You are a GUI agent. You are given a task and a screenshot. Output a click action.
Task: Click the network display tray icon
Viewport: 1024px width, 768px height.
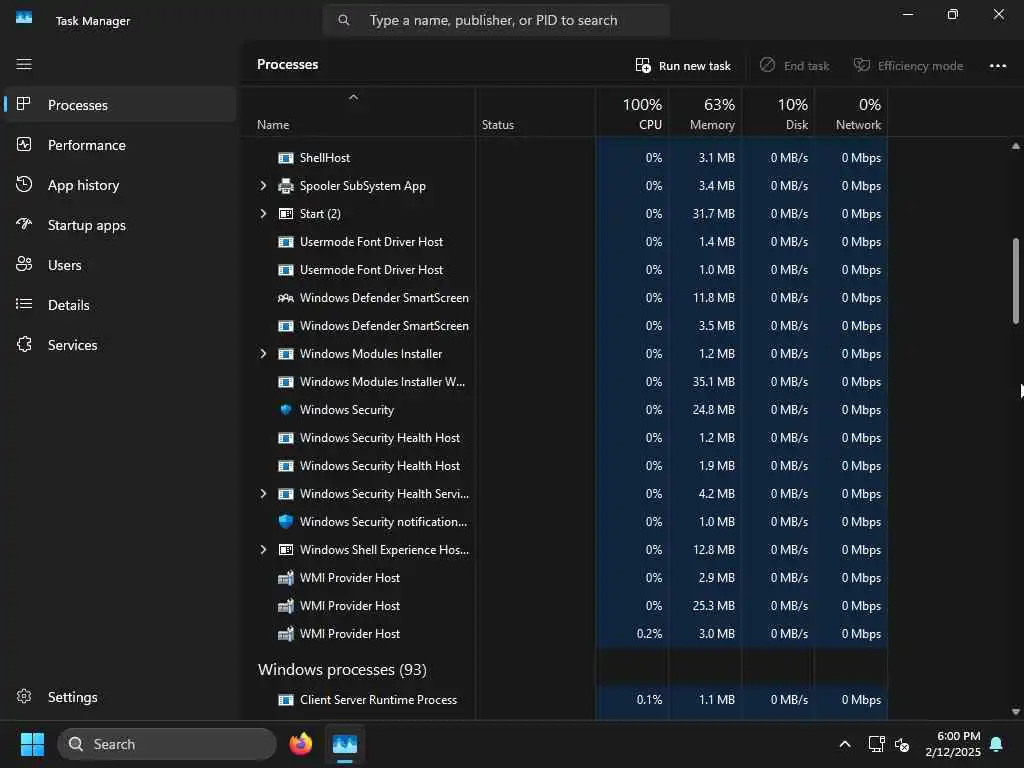point(876,744)
